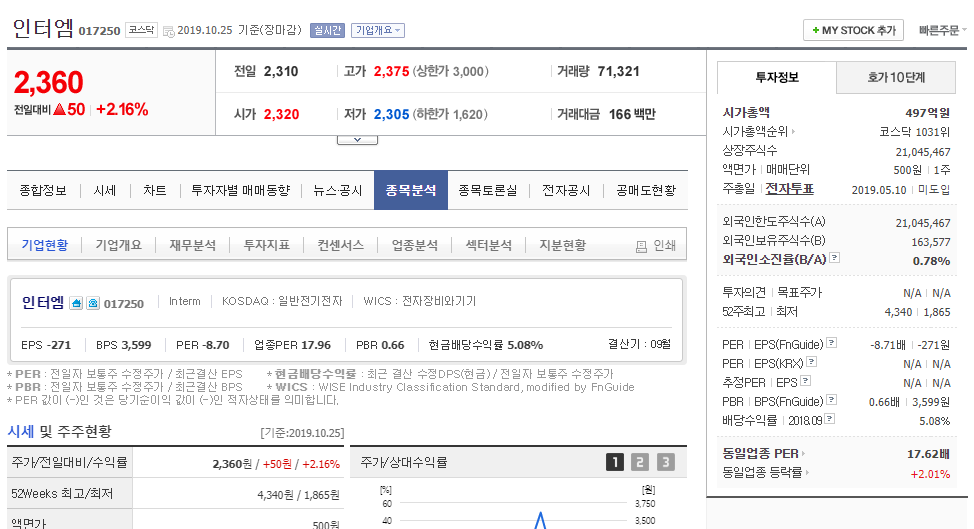The image size is (974, 529).
Task: Toggle the 실시간 real-time button
Action: (x=327, y=30)
